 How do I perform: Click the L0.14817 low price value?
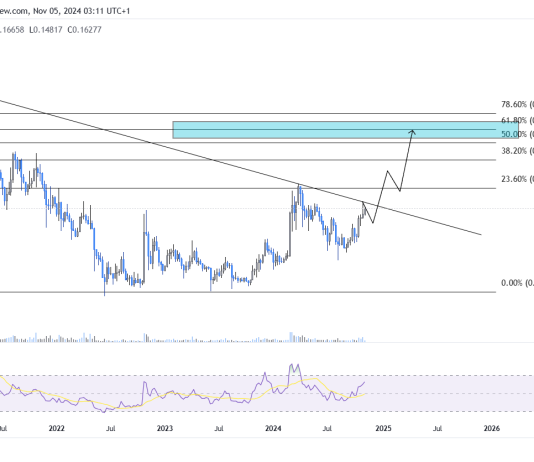click(x=46, y=30)
